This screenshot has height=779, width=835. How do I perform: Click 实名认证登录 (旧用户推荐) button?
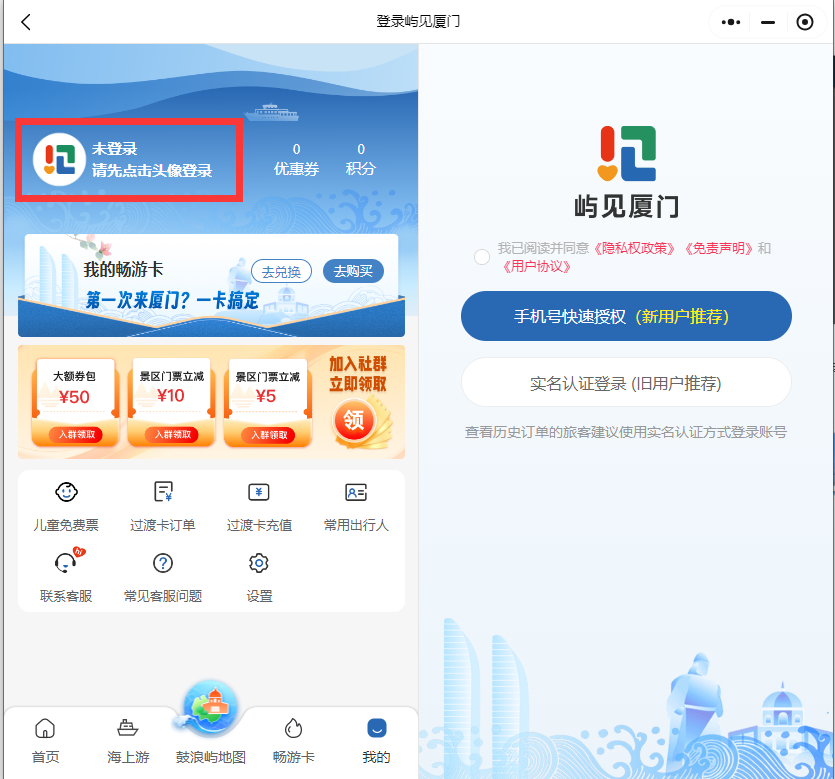(x=626, y=383)
